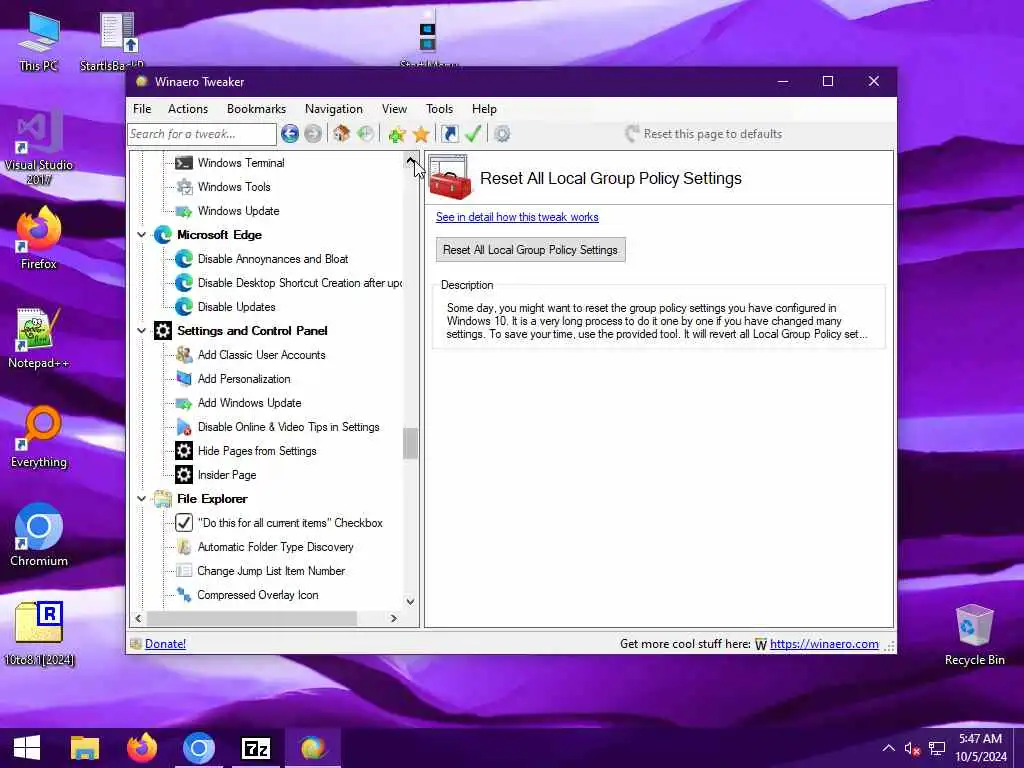Show hidden system tray icons chevron

point(889,748)
